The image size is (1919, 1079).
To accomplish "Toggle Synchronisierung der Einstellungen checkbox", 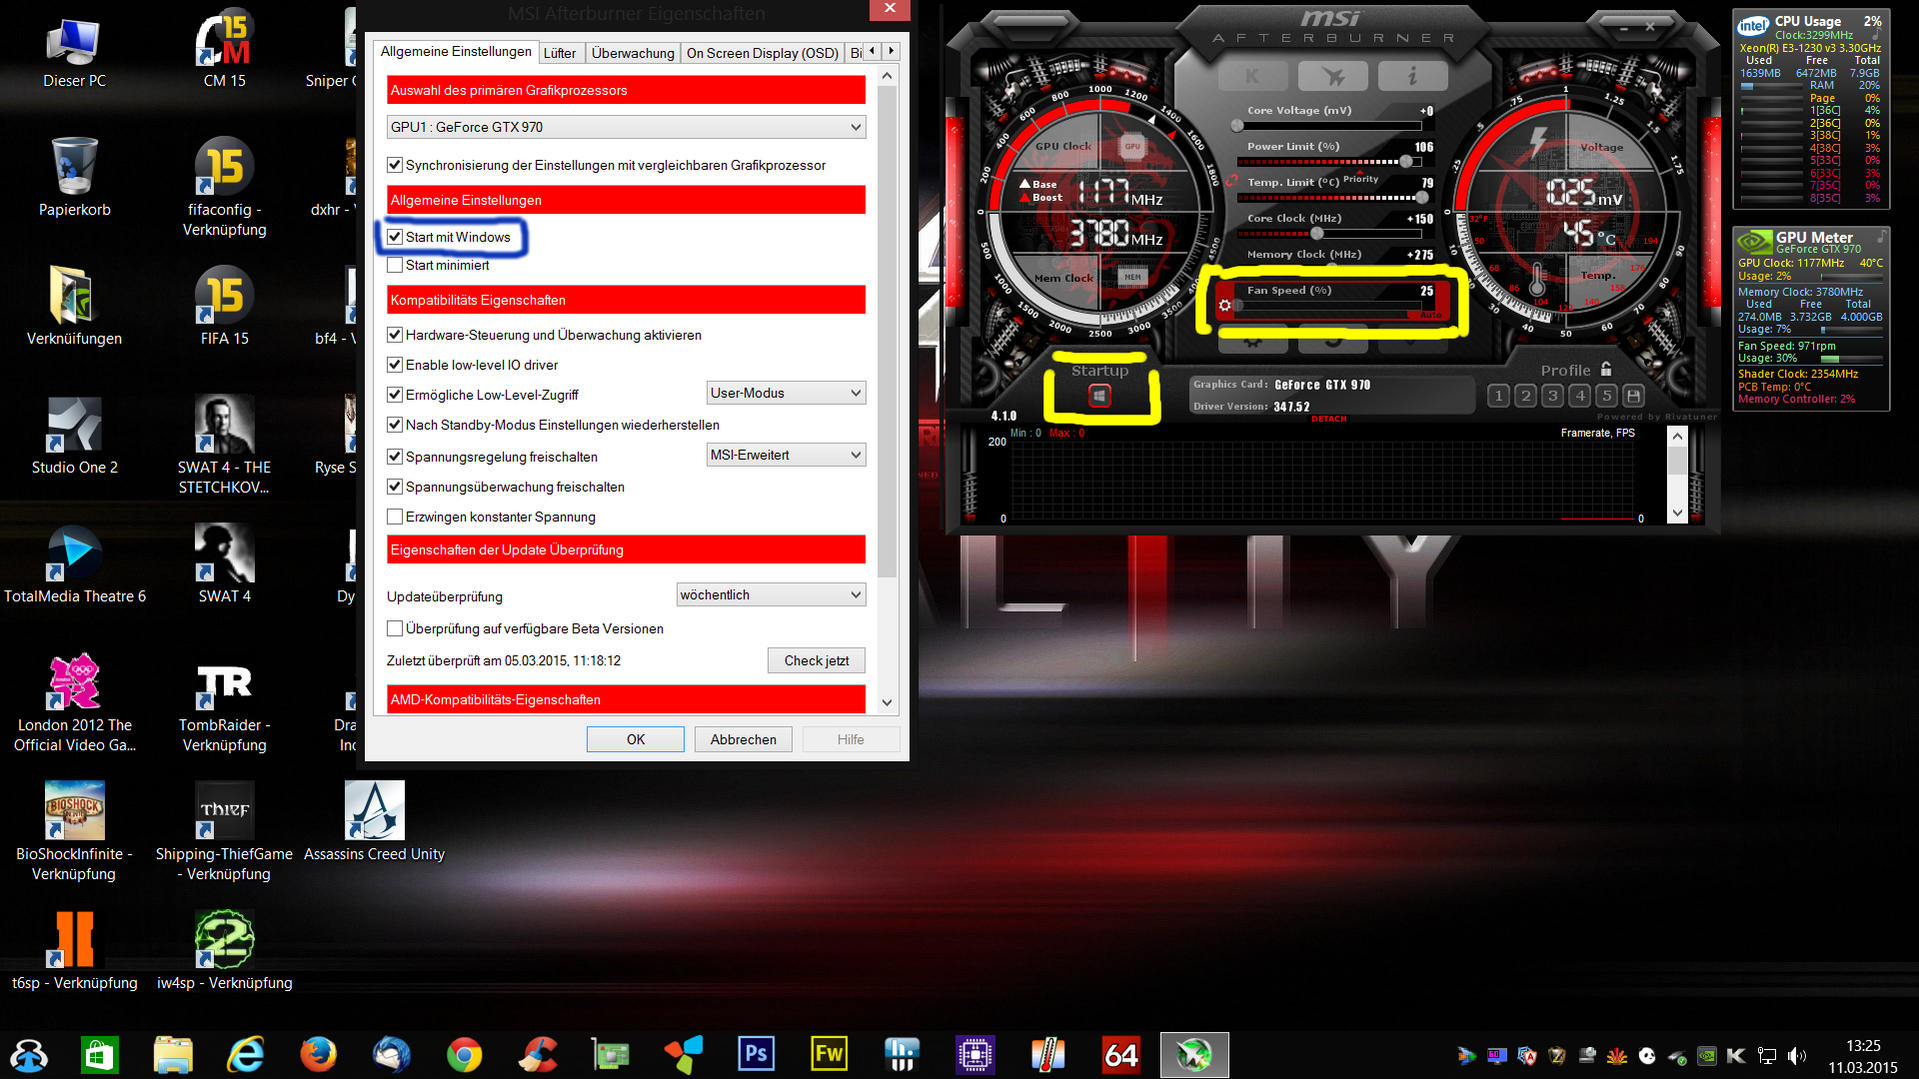I will [x=395, y=165].
